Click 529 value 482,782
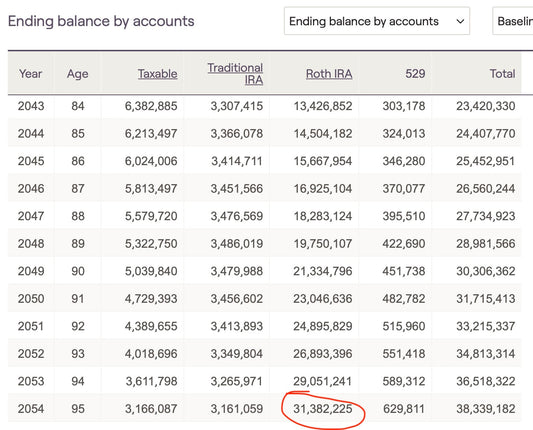Image resolution: width=533 pixels, height=430 pixels. point(404,299)
